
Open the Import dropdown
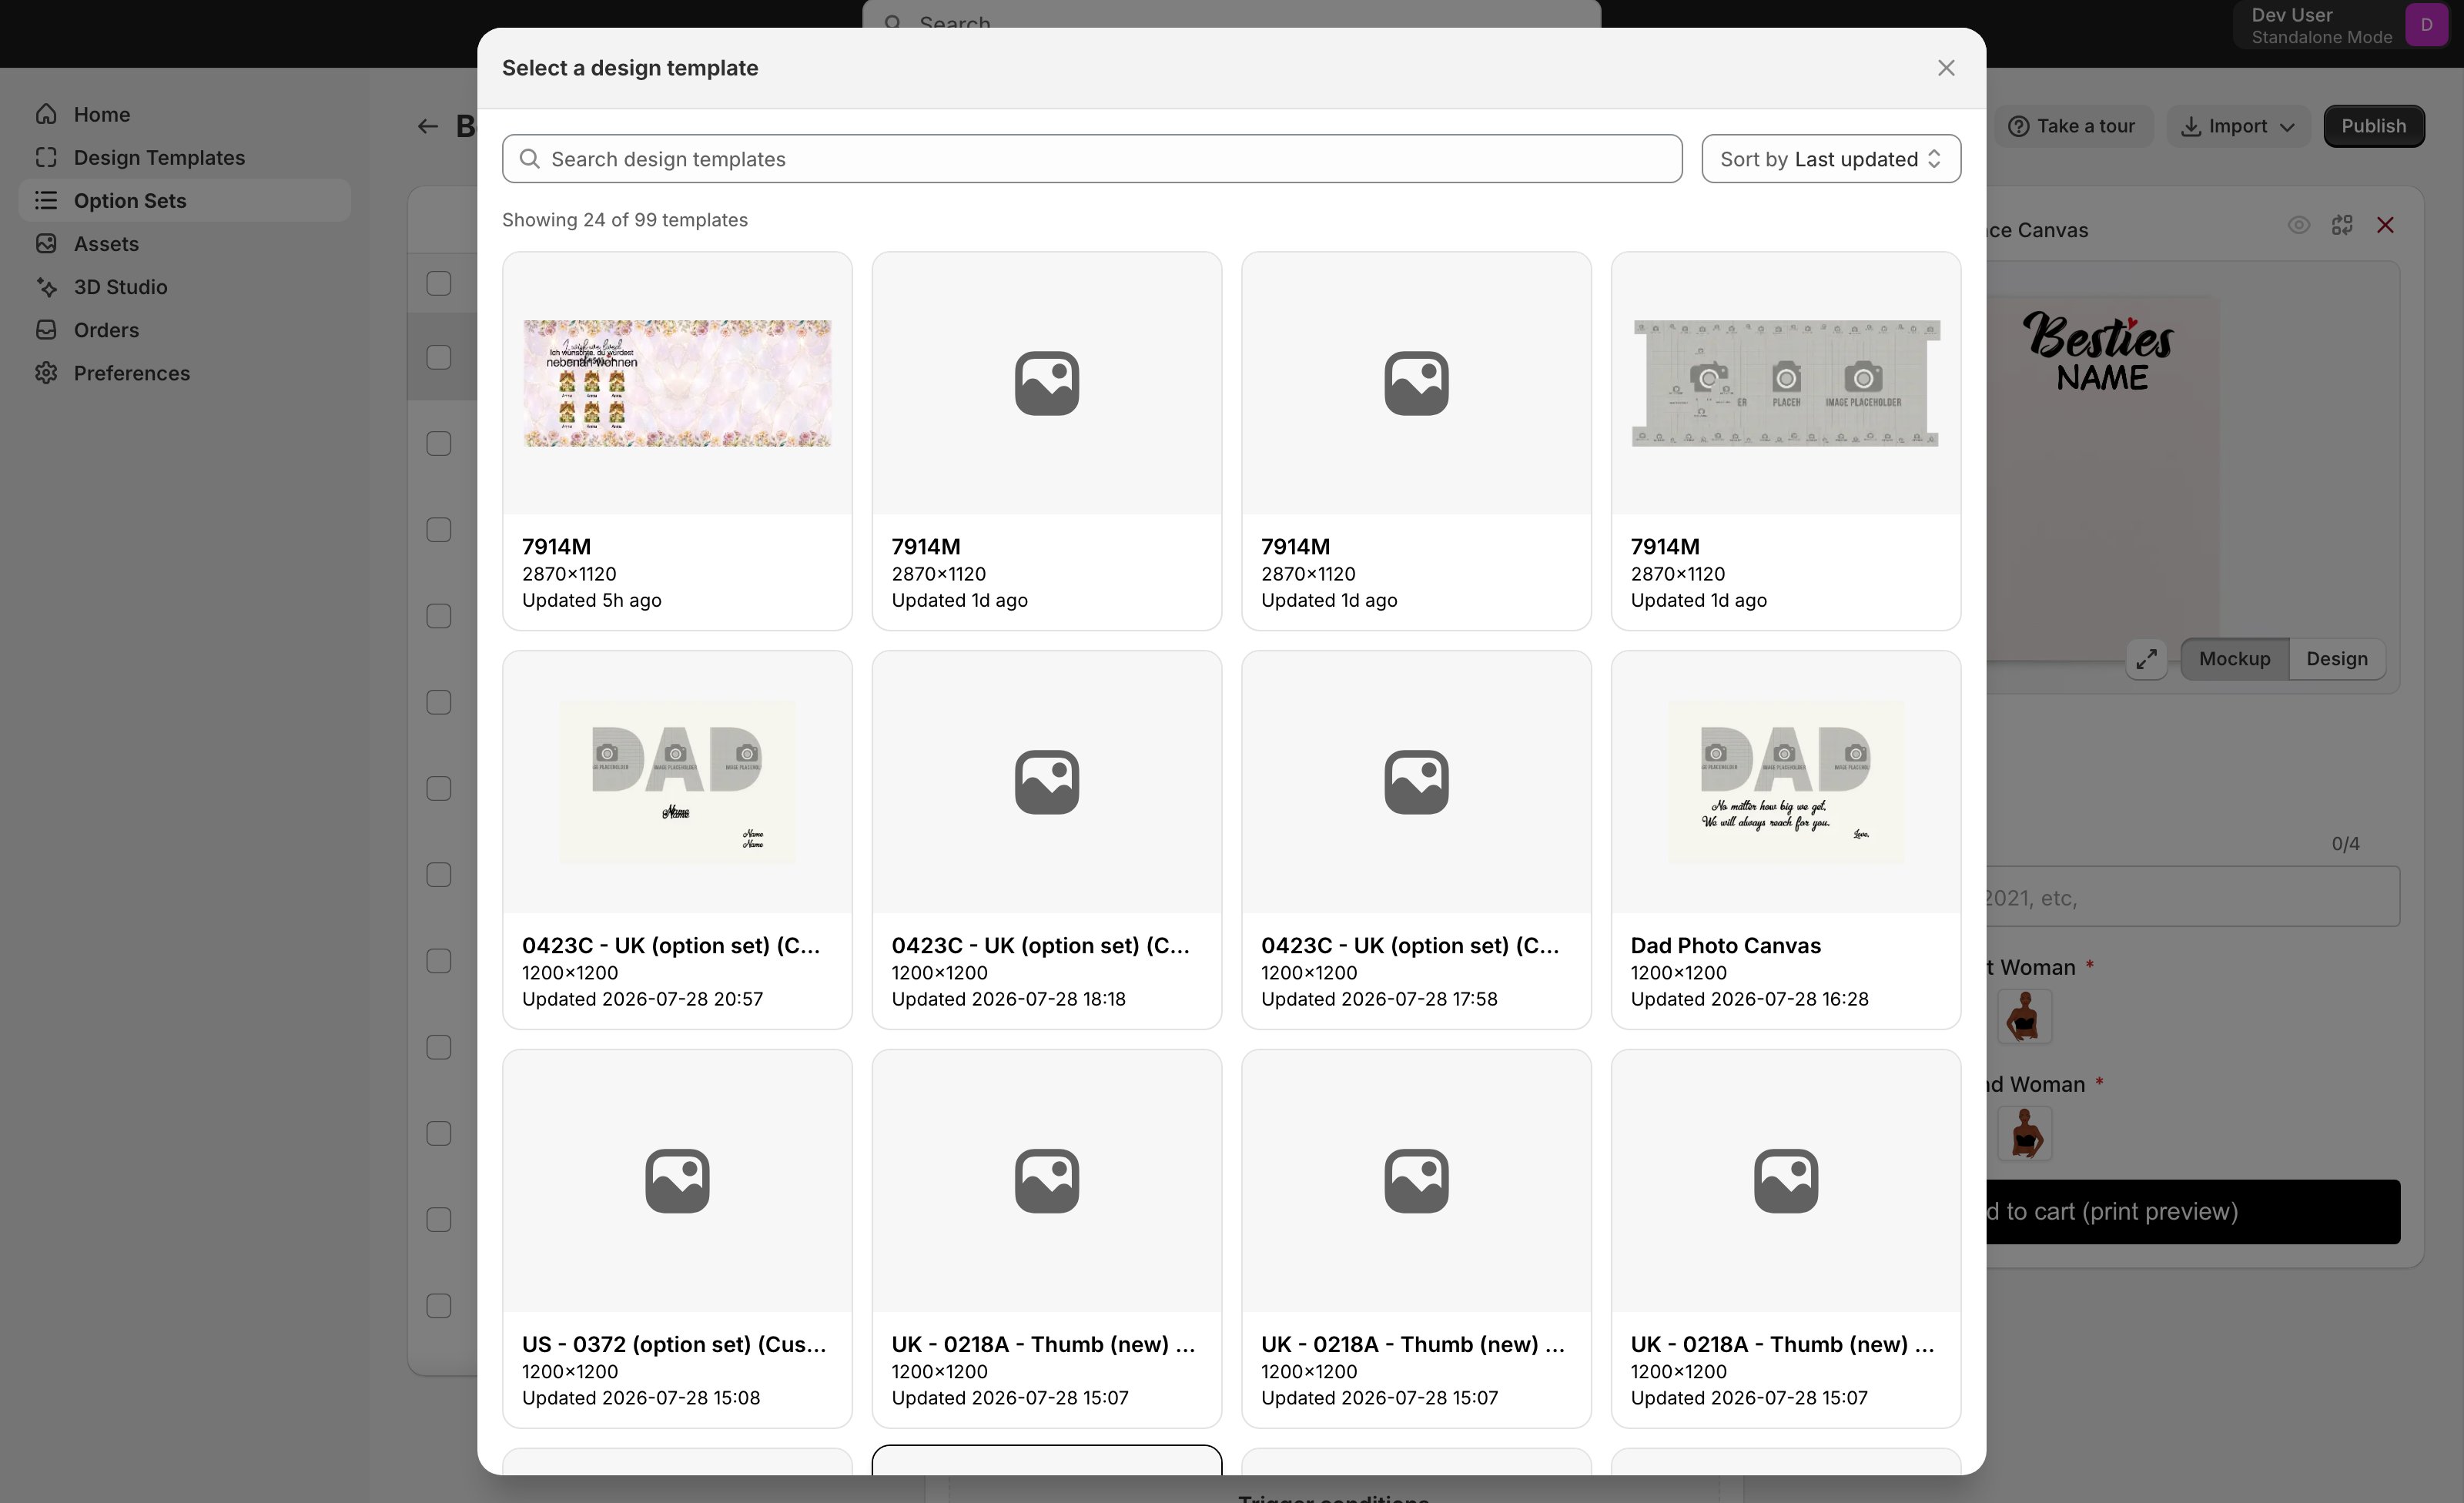point(2238,126)
